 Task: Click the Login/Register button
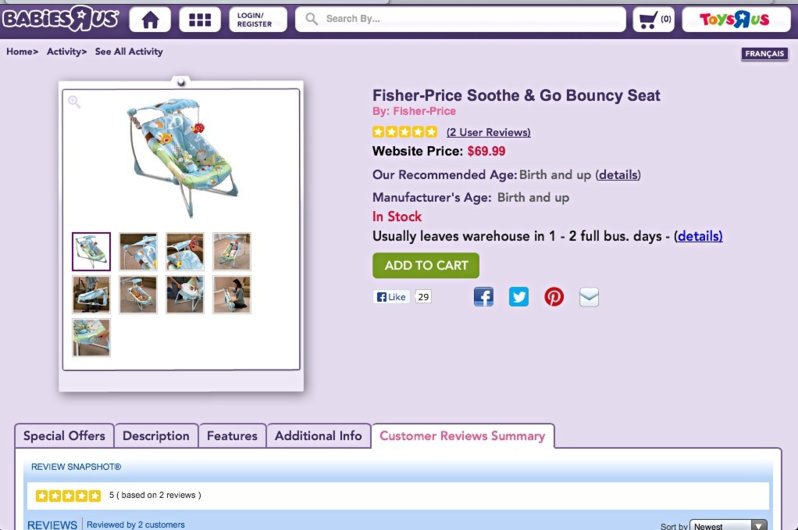point(257,19)
